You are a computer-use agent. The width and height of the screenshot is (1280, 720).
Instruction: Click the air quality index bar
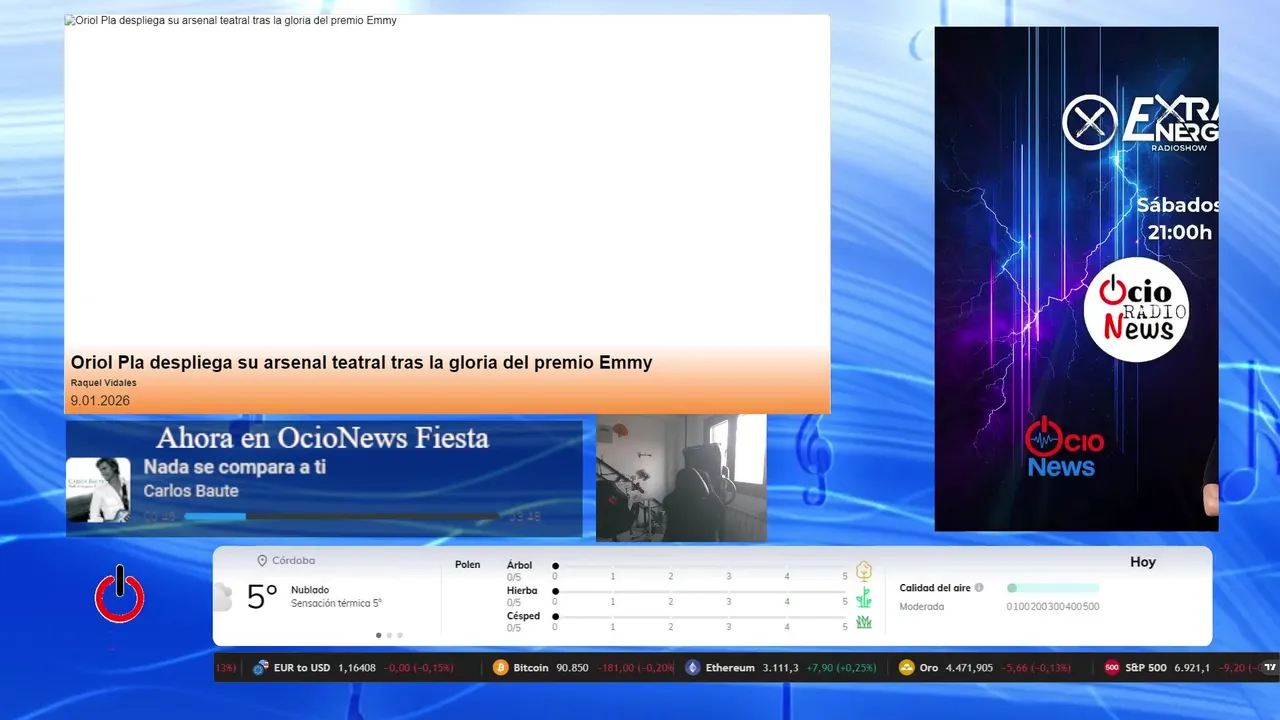[1053, 588]
